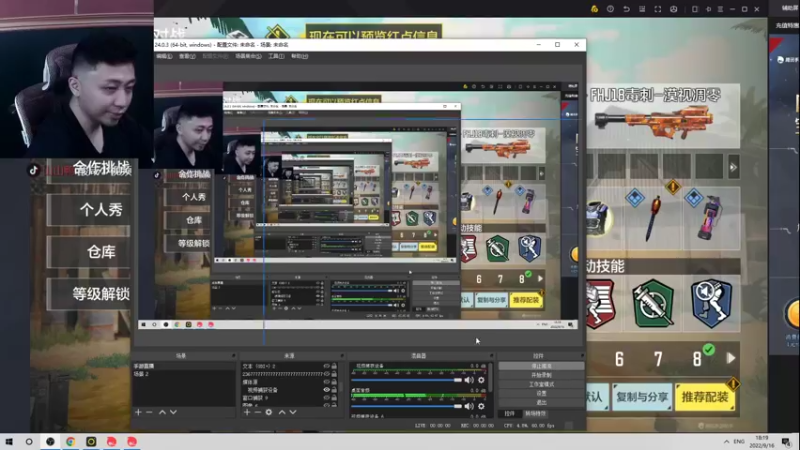Open the Tools menu 工具(T) in OBS
800x450 pixels.
[x=276, y=56]
